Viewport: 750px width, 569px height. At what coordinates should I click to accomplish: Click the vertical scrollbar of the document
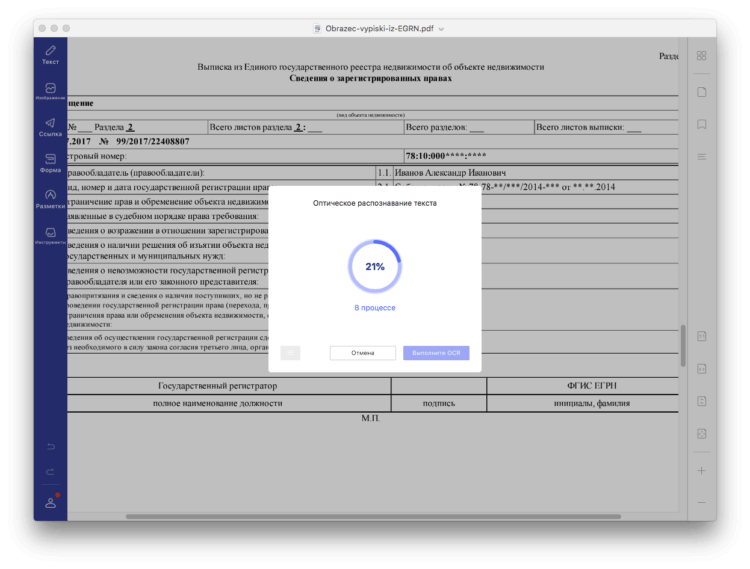pos(683,345)
